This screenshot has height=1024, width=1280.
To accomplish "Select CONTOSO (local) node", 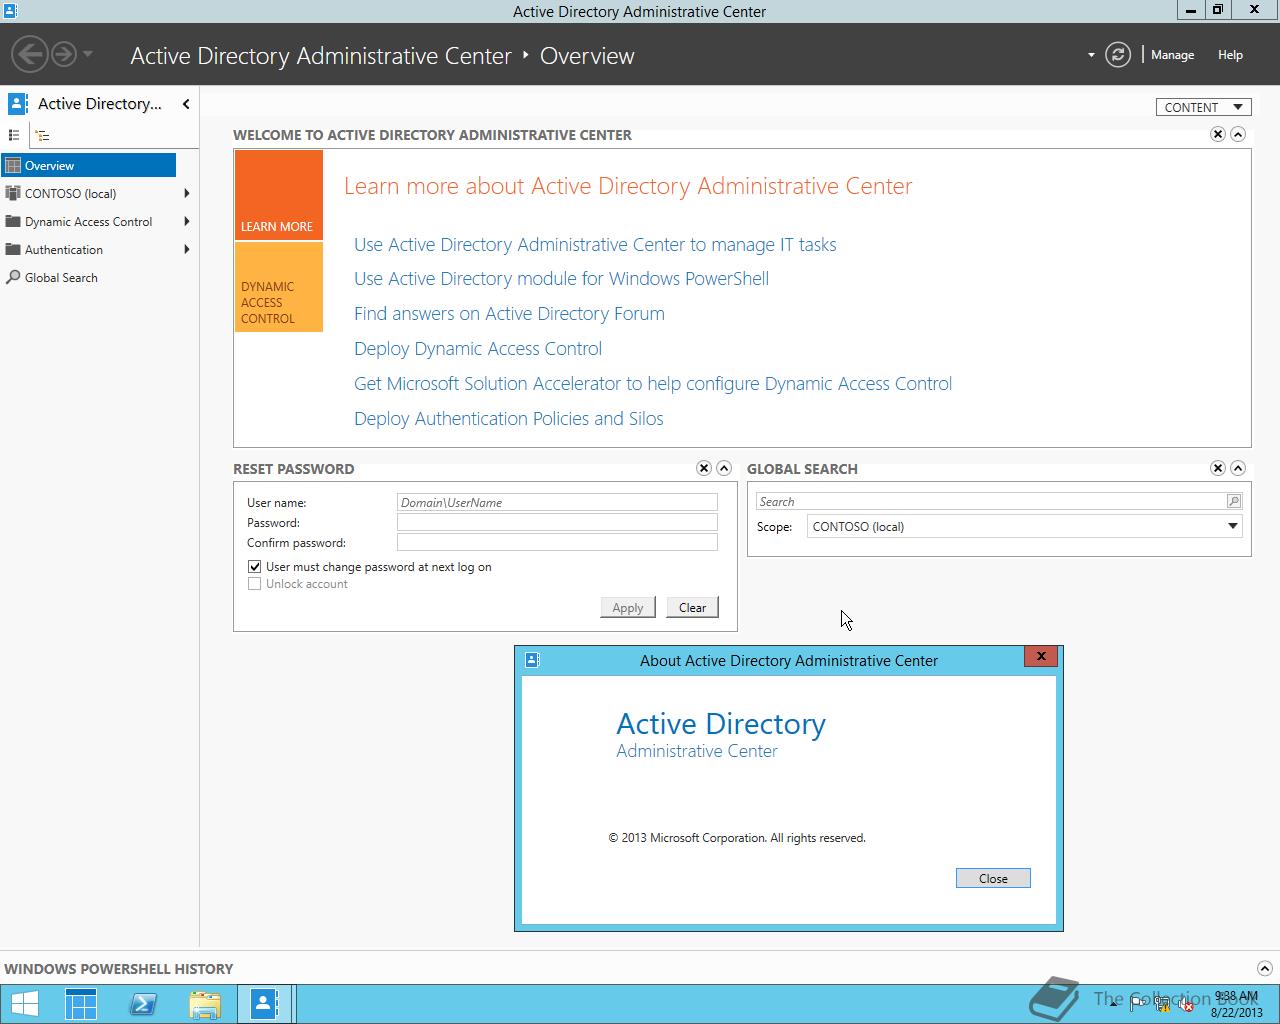I will (70, 194).
